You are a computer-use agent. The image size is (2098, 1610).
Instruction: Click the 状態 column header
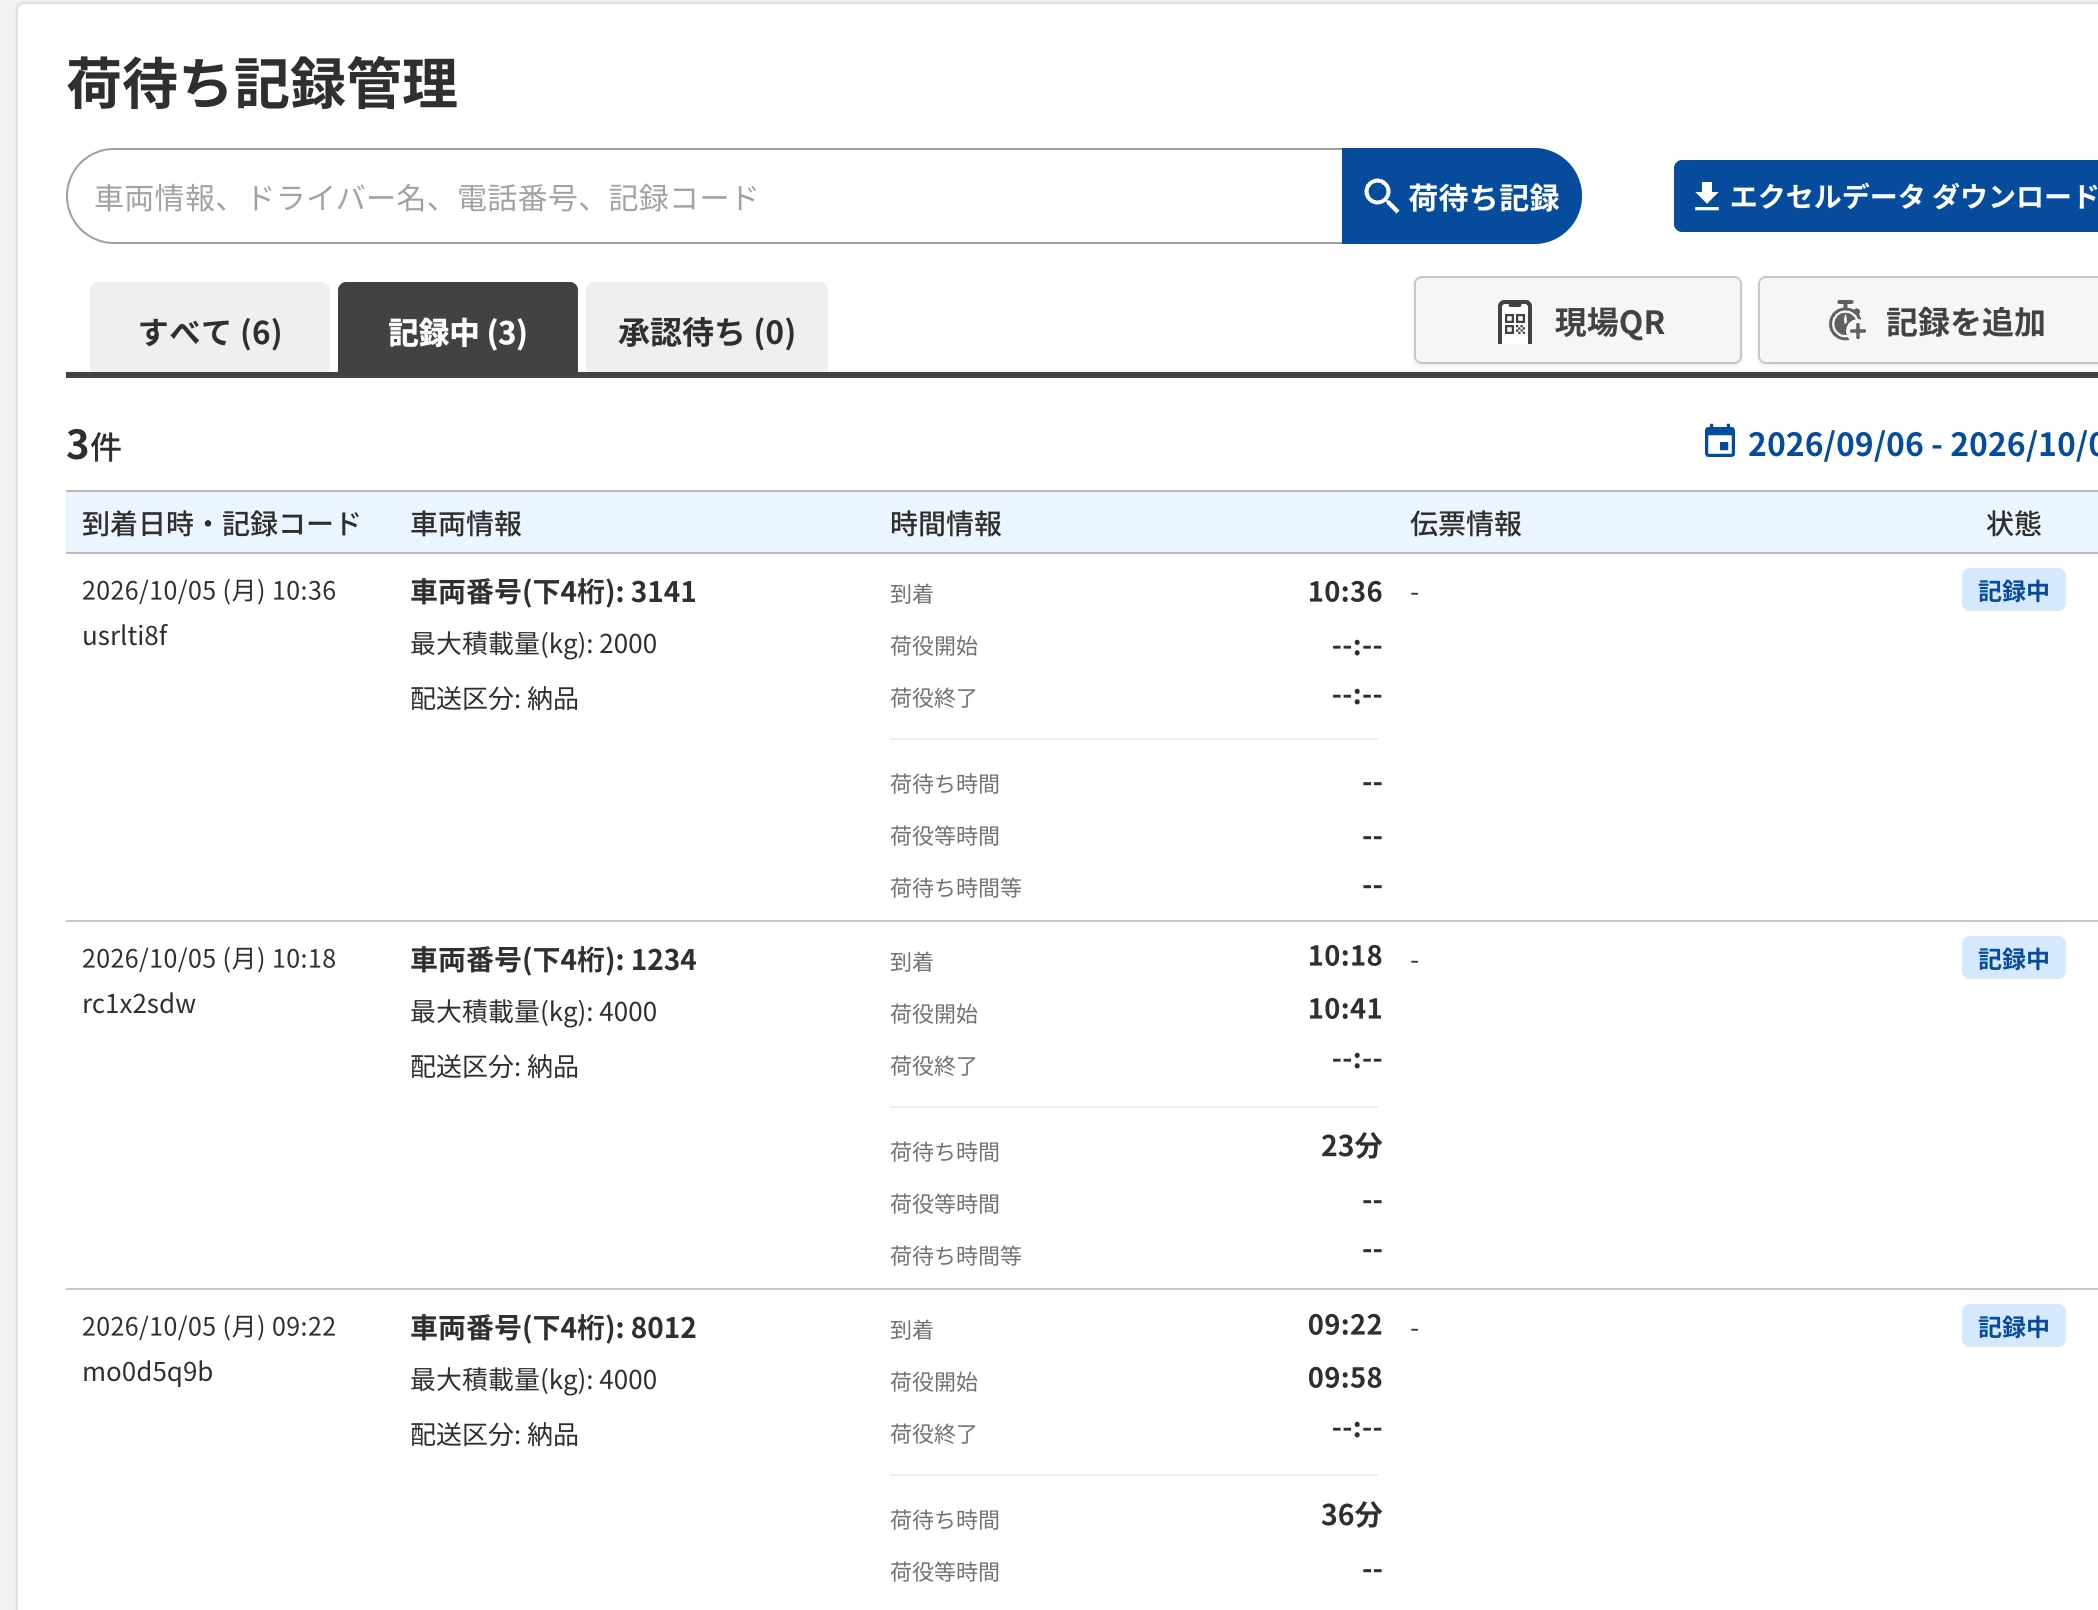coord(2014,523)
